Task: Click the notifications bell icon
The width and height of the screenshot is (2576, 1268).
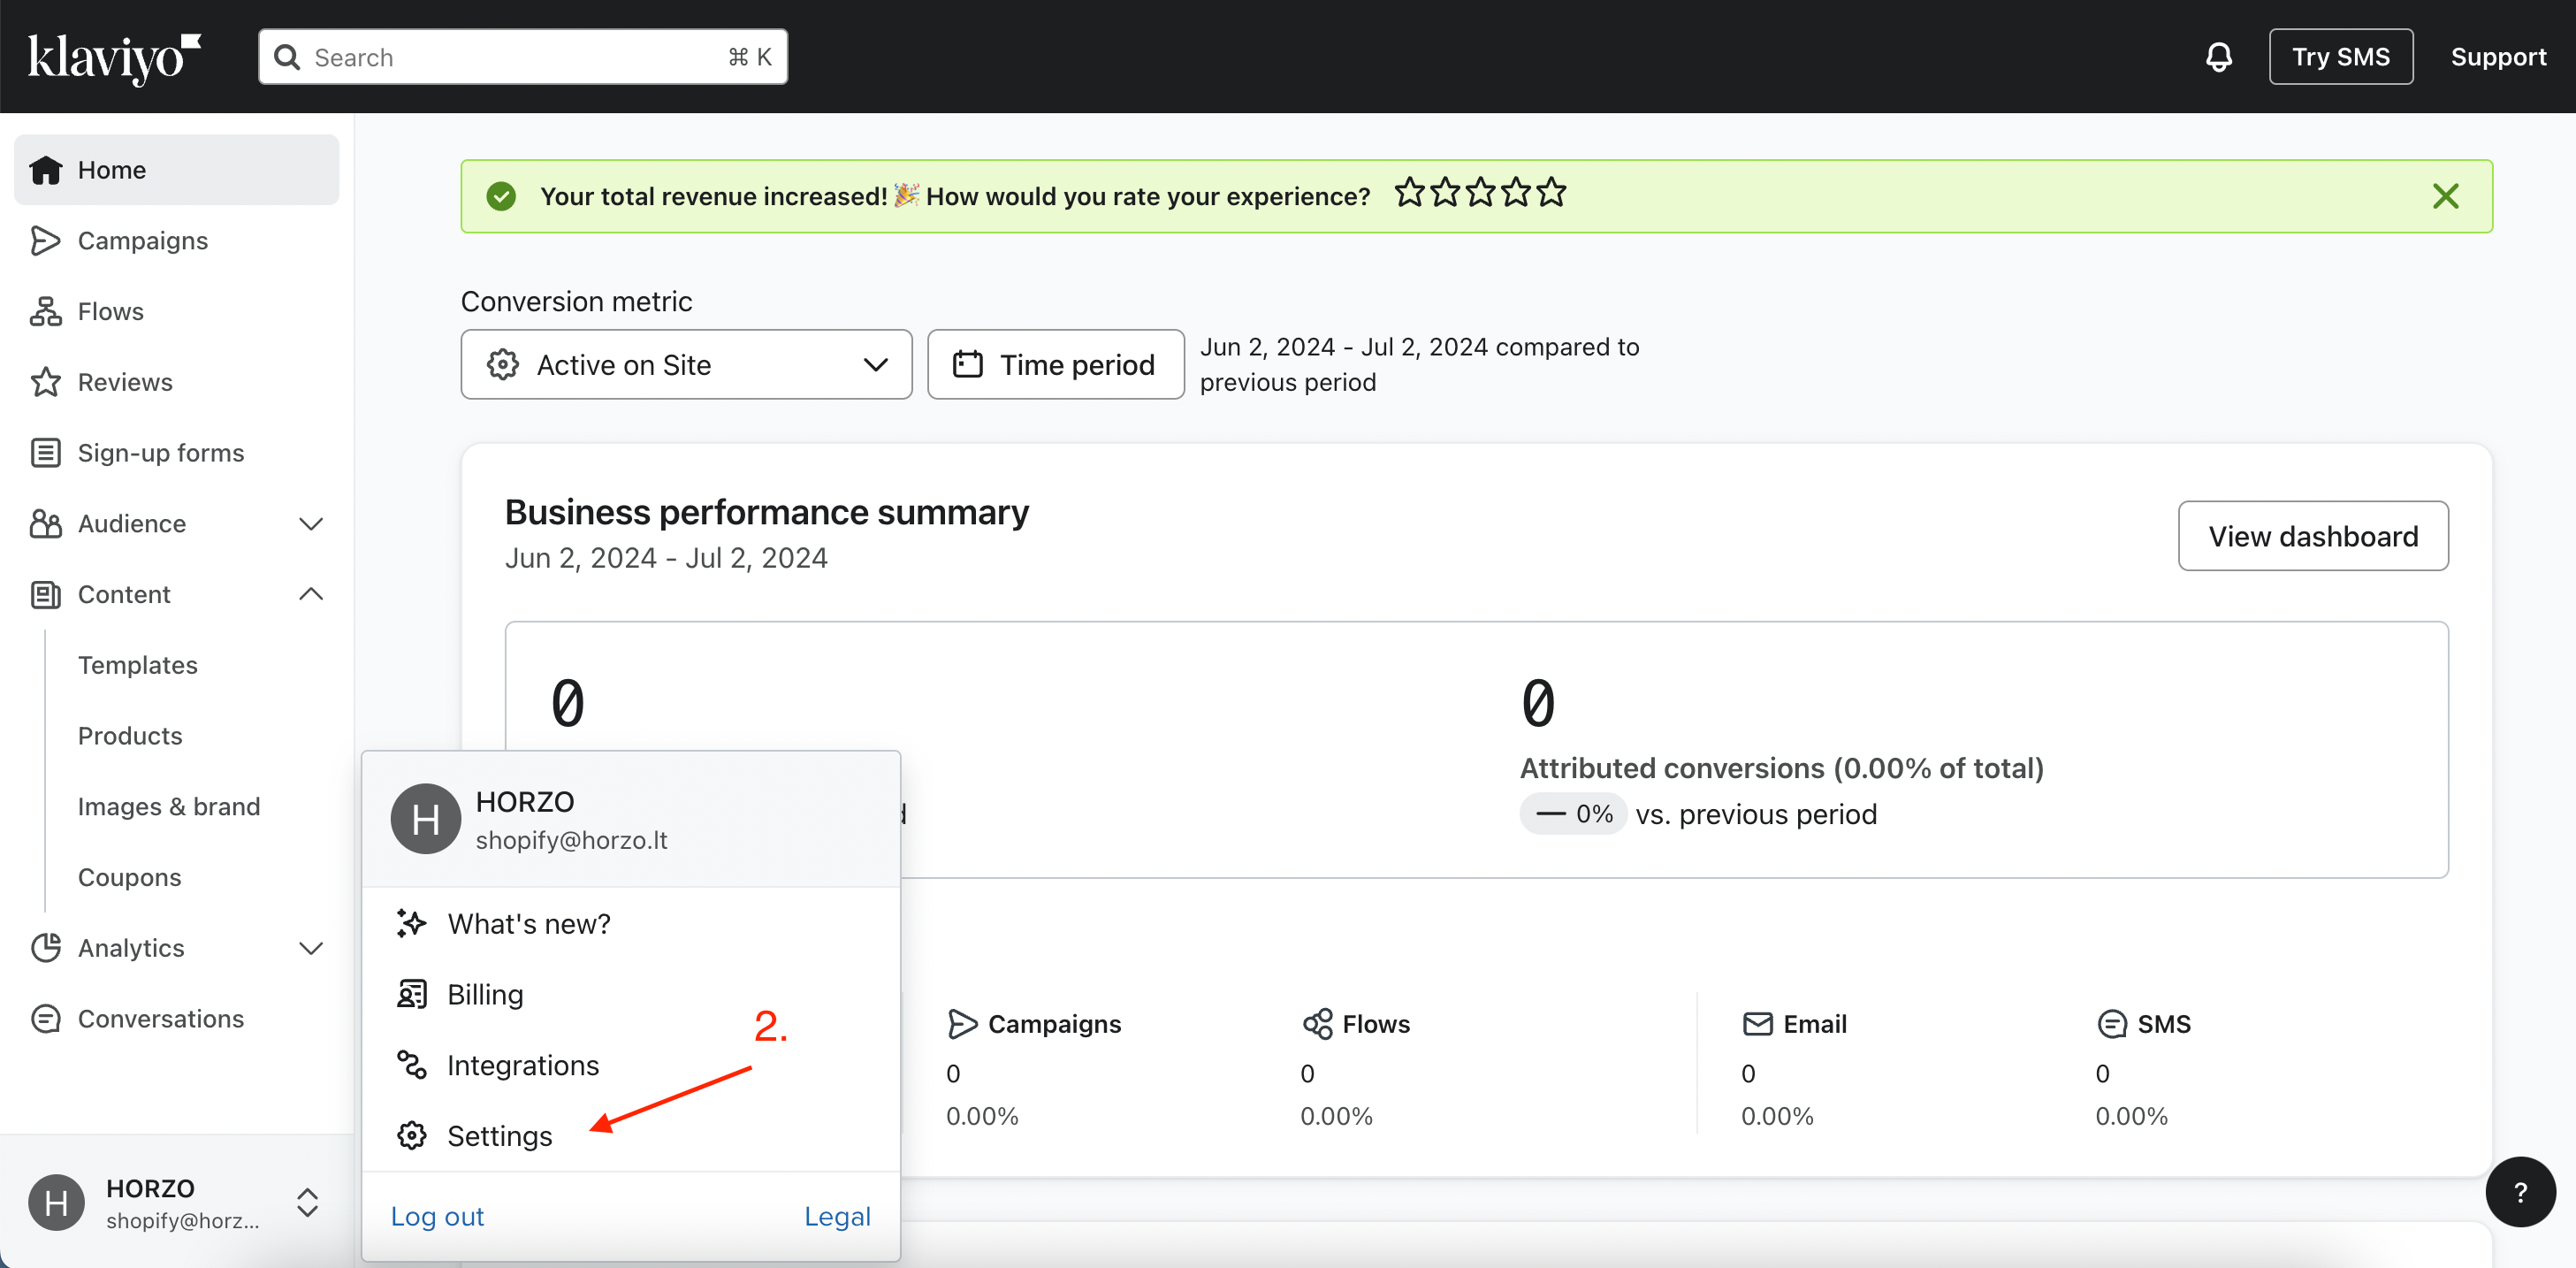Action: 2218,57
